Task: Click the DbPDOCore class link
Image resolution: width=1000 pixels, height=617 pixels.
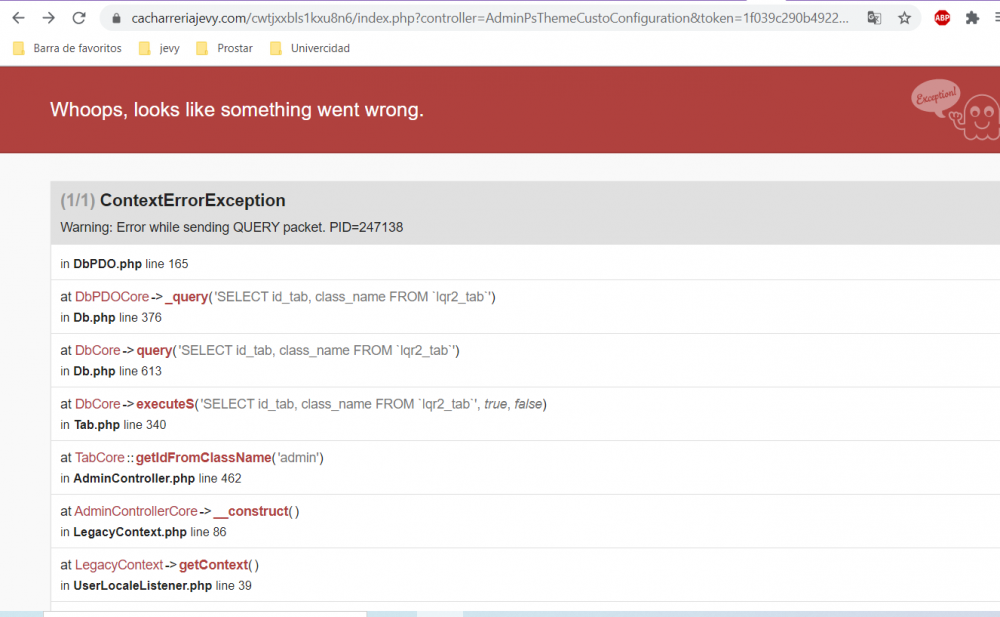Action: point(112,297)
